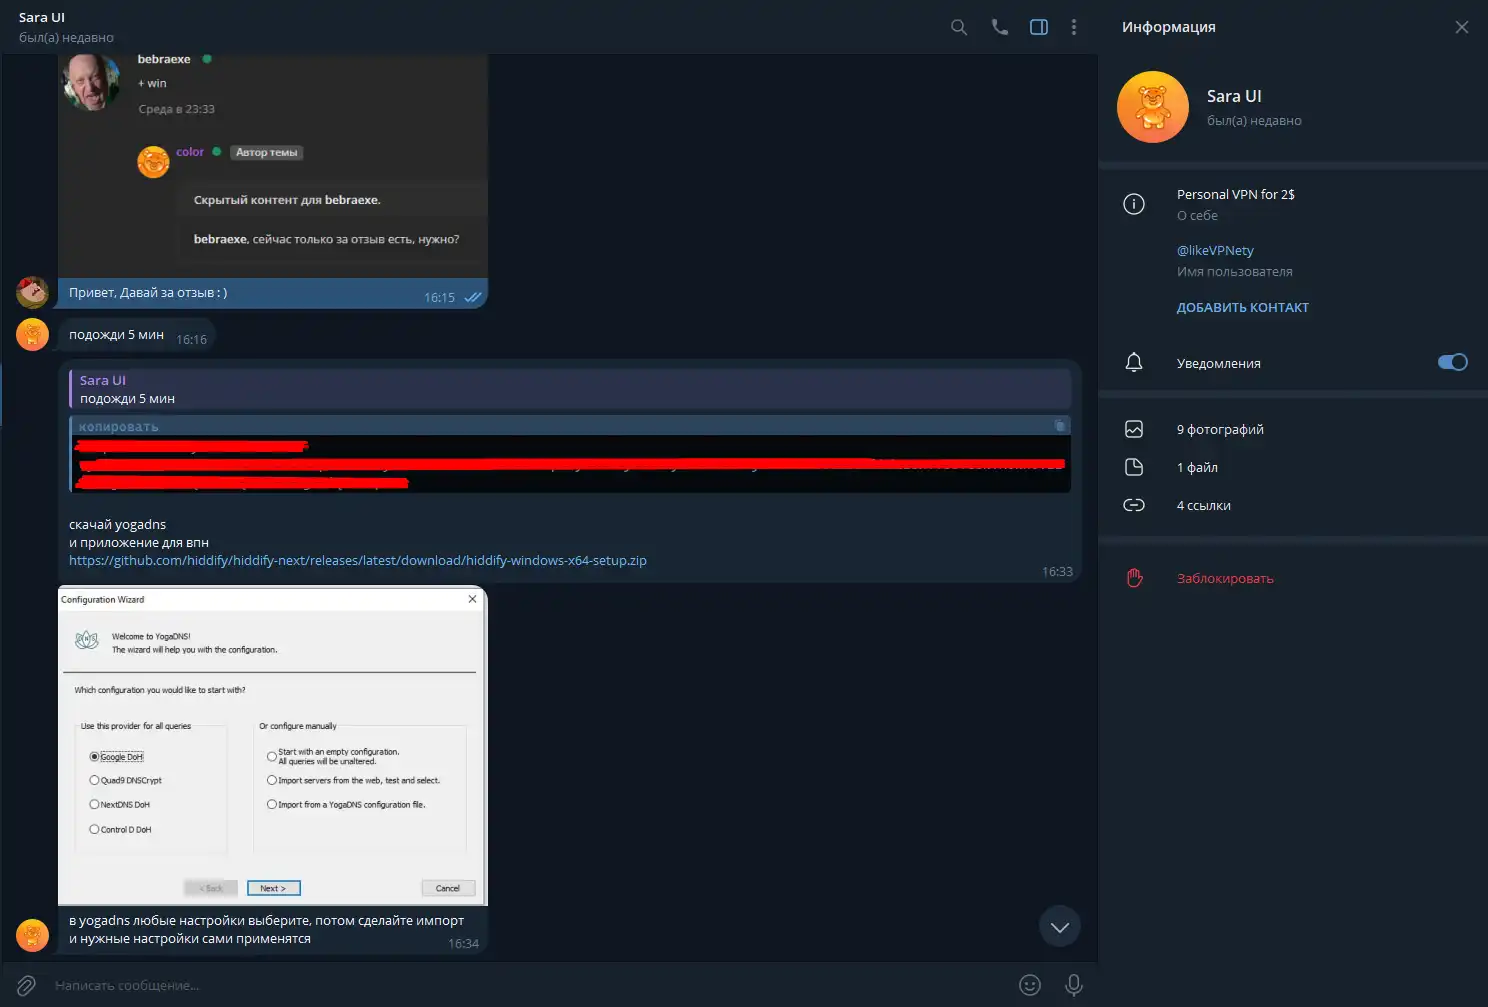
Task: Open search in chat
Action: 958,27
